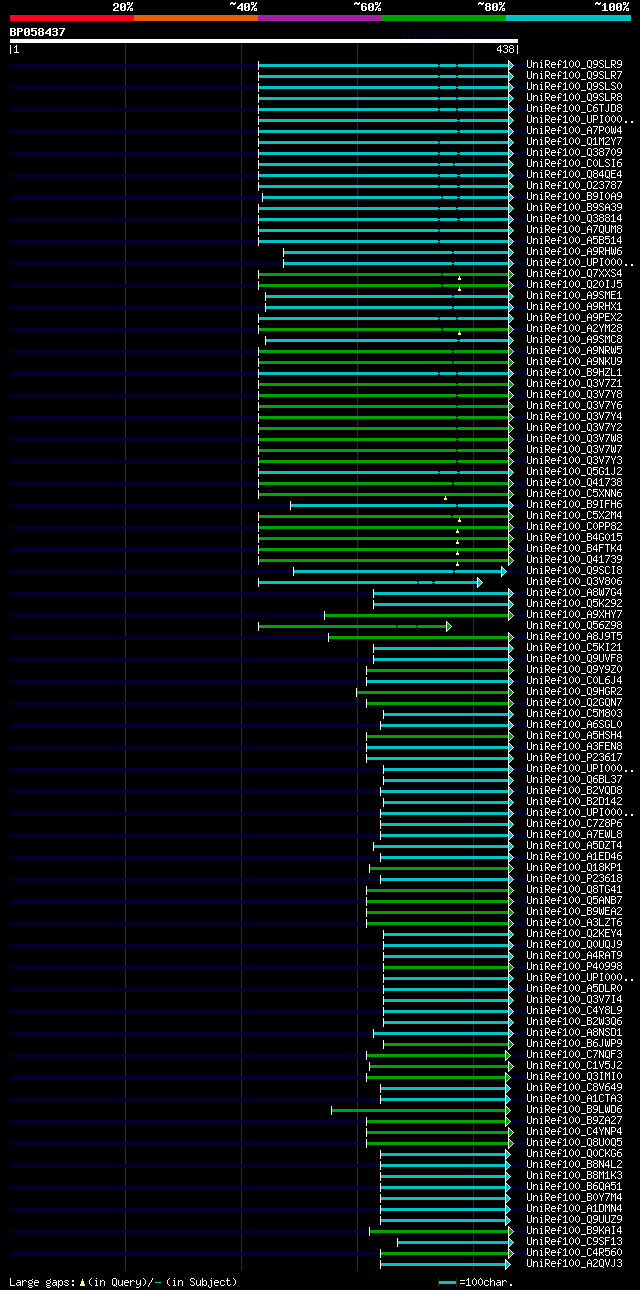The height and width of the screenshot is (1290, 640).
Task: Select the UniRef100_P40998 label
Action: pyautogui.click(x=575, y=967)
